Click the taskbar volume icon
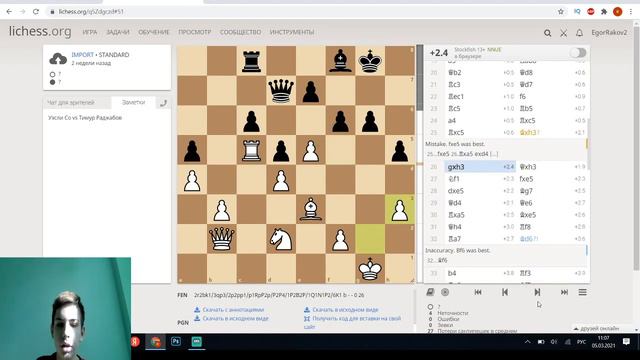640x360 pixels. [x=554, y=342]
